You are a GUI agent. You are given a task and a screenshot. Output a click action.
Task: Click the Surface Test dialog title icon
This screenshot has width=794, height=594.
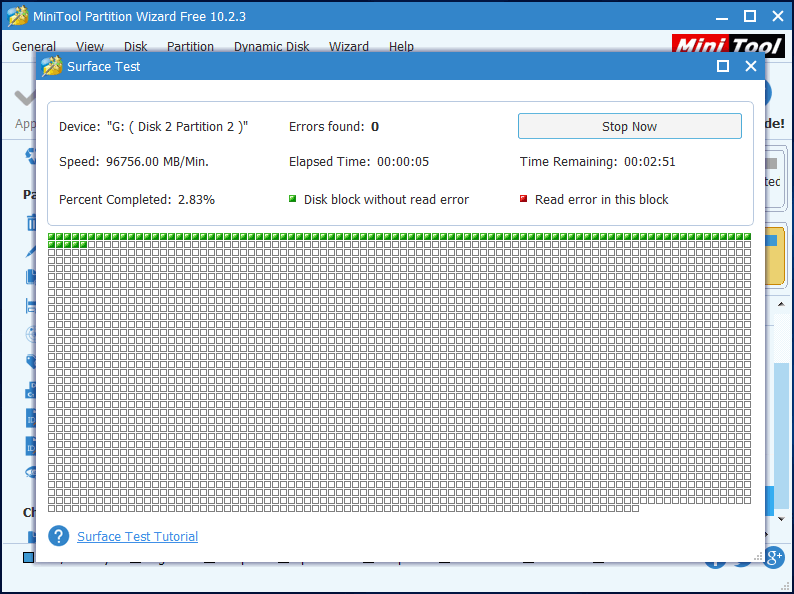(51, 66)
